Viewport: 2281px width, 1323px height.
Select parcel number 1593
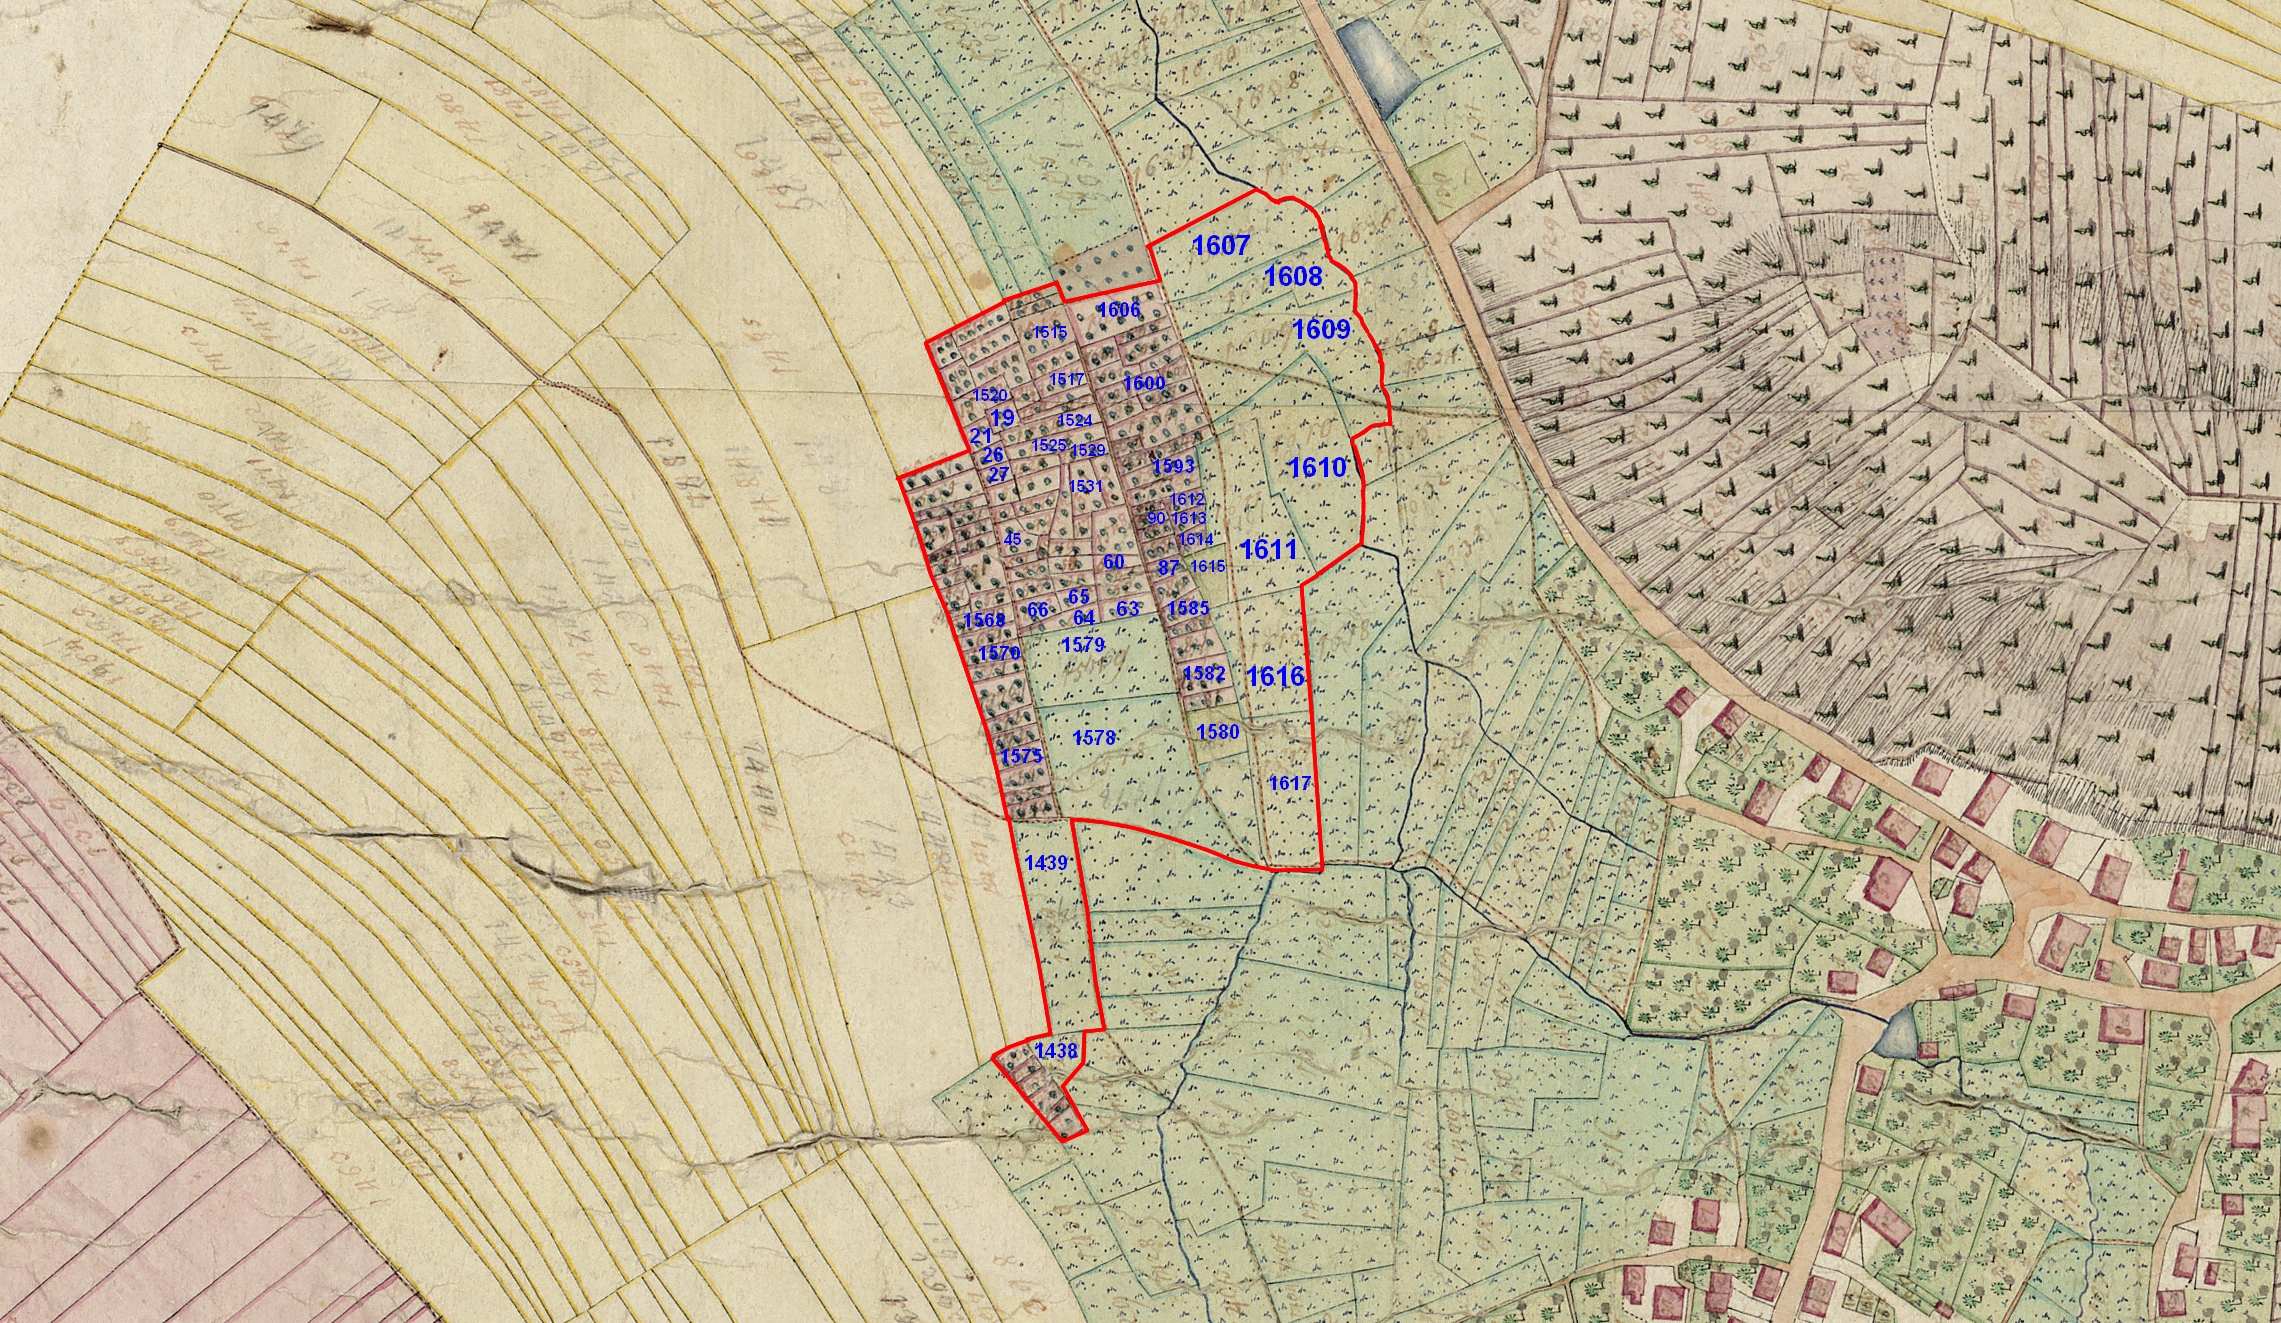(x=1173, y=466)
